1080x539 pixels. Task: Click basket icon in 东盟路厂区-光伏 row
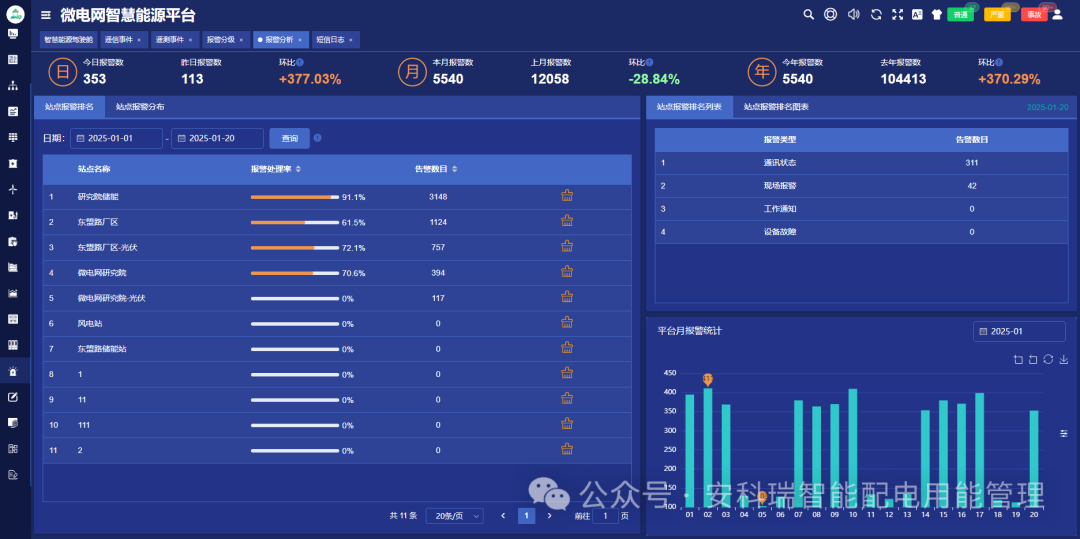(x=567, y=246)
